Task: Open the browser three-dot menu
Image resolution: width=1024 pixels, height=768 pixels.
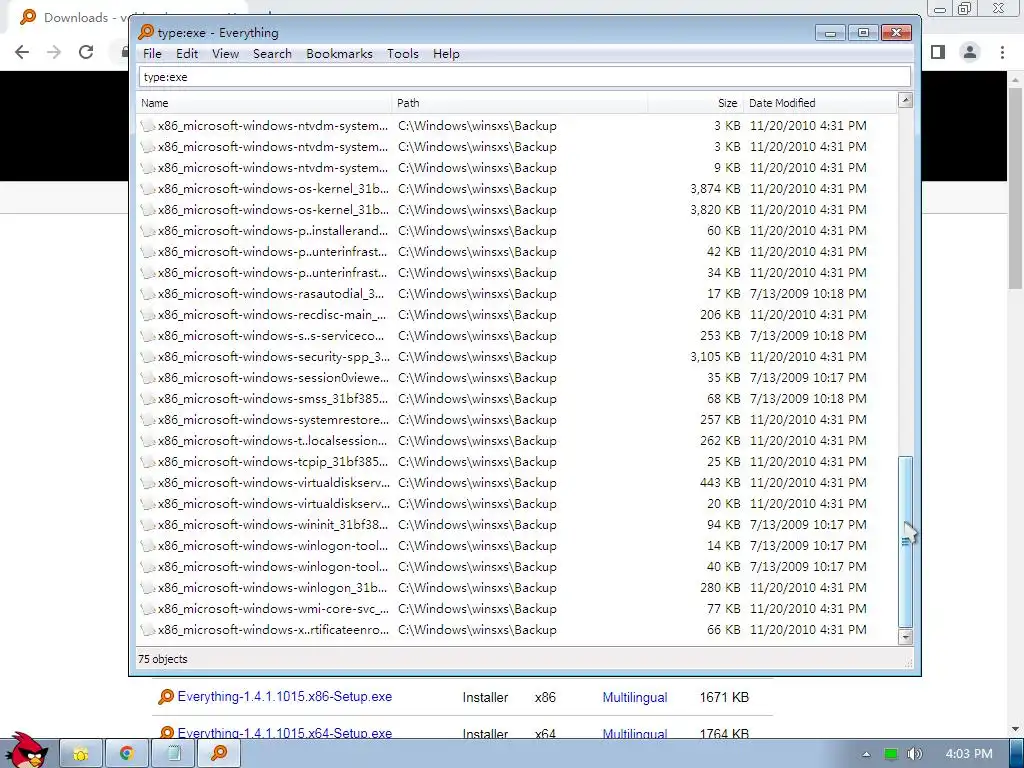Action: coord(1002,52)
